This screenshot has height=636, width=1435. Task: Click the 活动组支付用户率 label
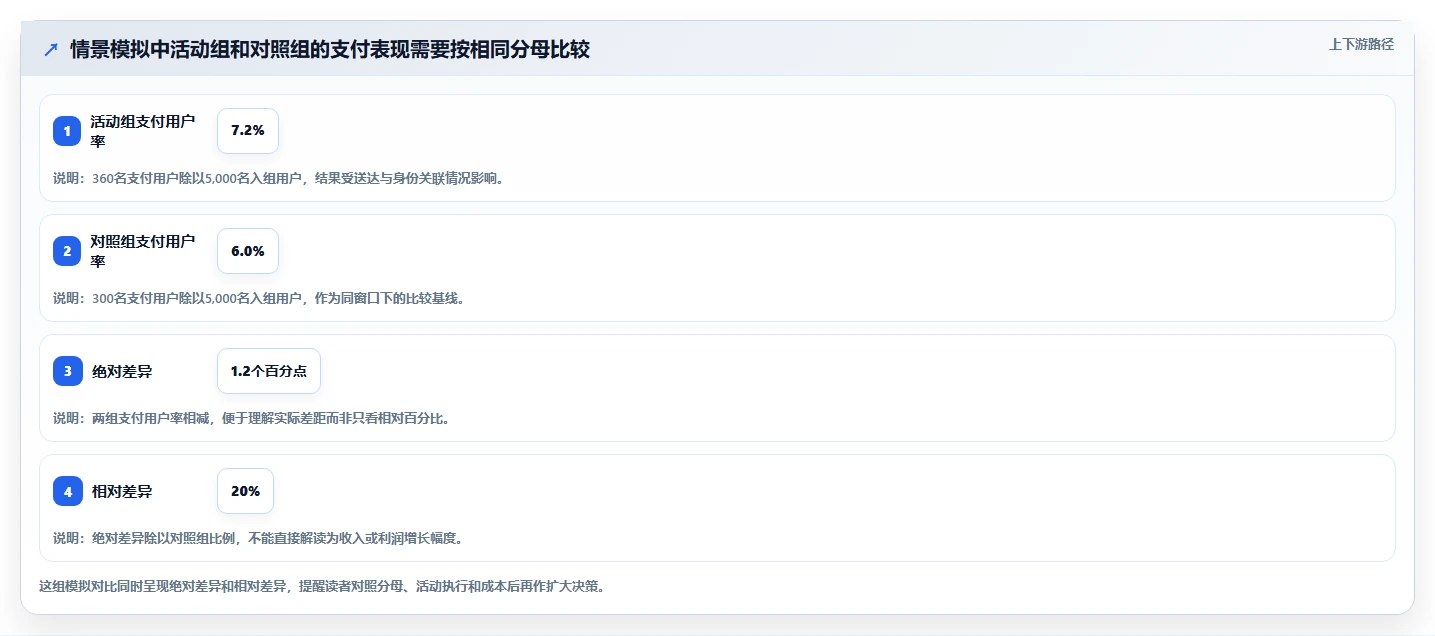[x=142, y=131]
